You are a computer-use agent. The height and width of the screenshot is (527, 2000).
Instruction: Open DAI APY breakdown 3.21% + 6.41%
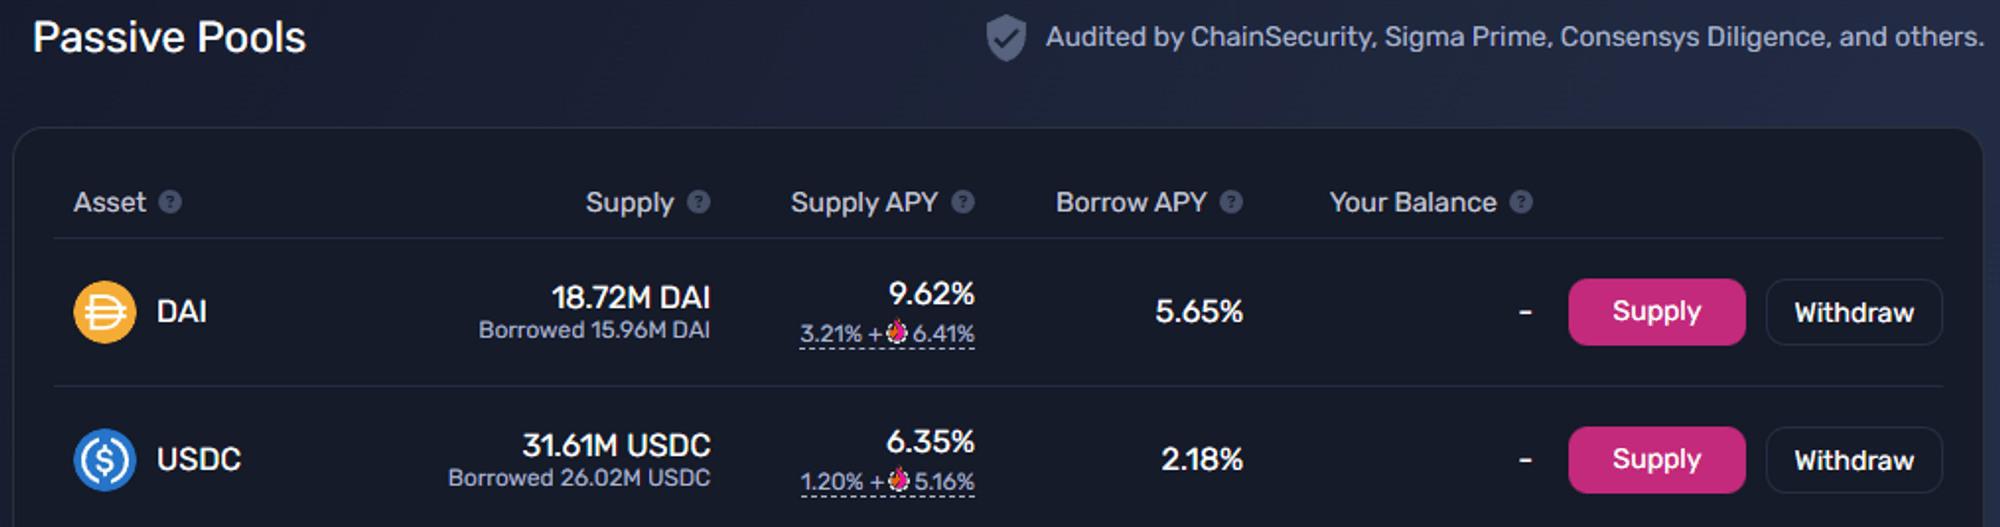[887, 334]
